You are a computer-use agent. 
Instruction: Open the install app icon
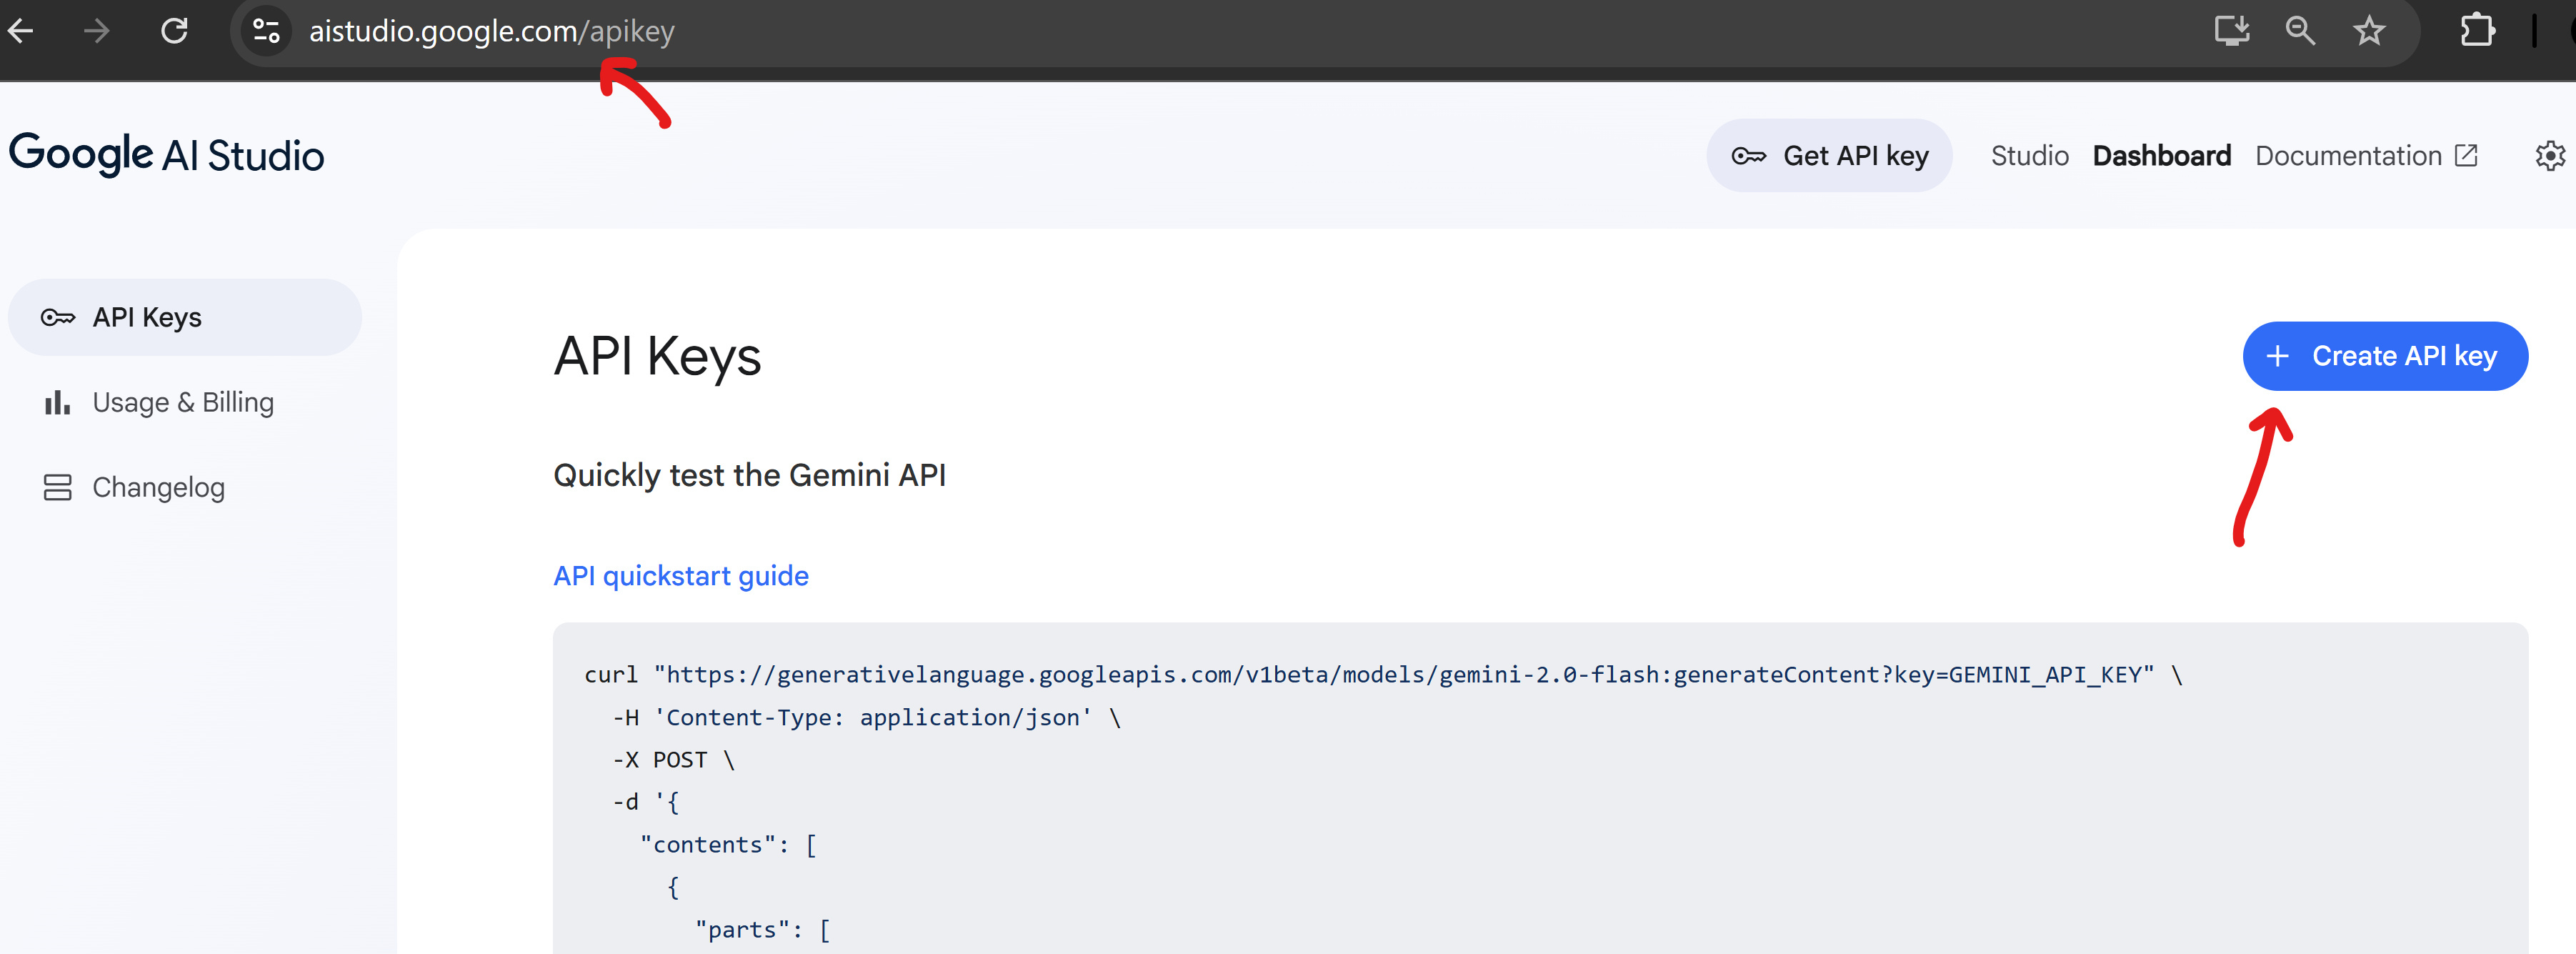point(2231,31)
